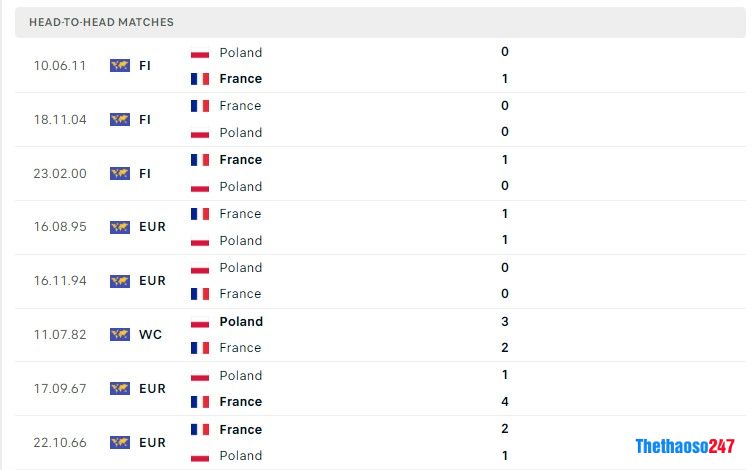The width and height of the screenshot is (752, 470).
Task: Select France team name in 10.06.11 match
Action: click(x=241, y=79)
